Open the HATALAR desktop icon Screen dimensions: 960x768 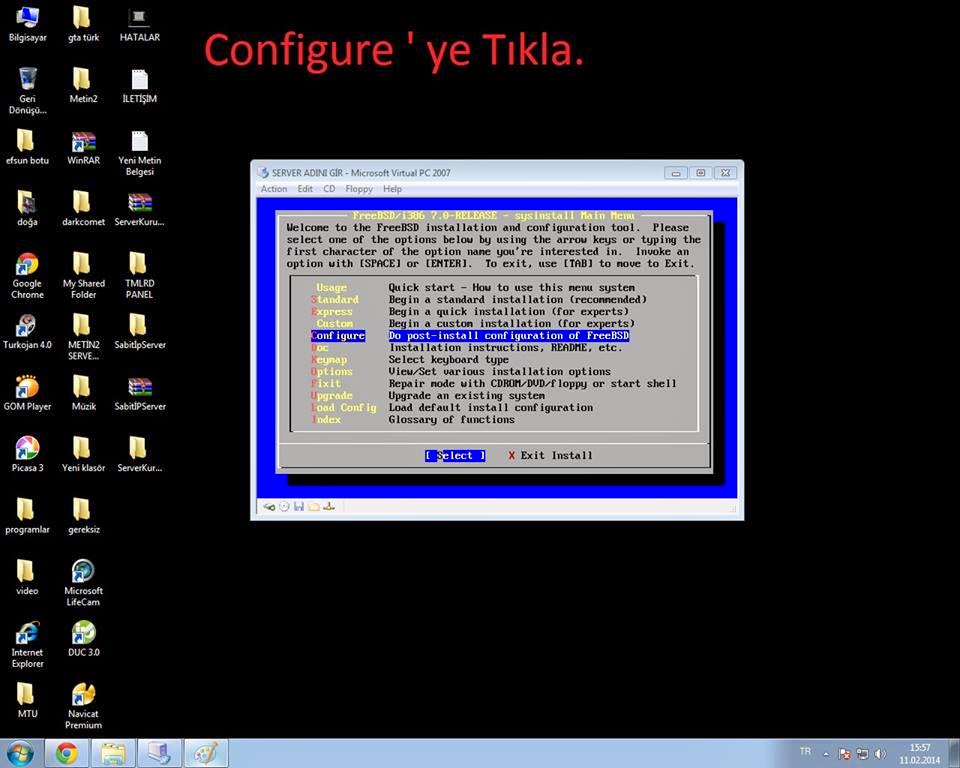[x=140, y=24]
